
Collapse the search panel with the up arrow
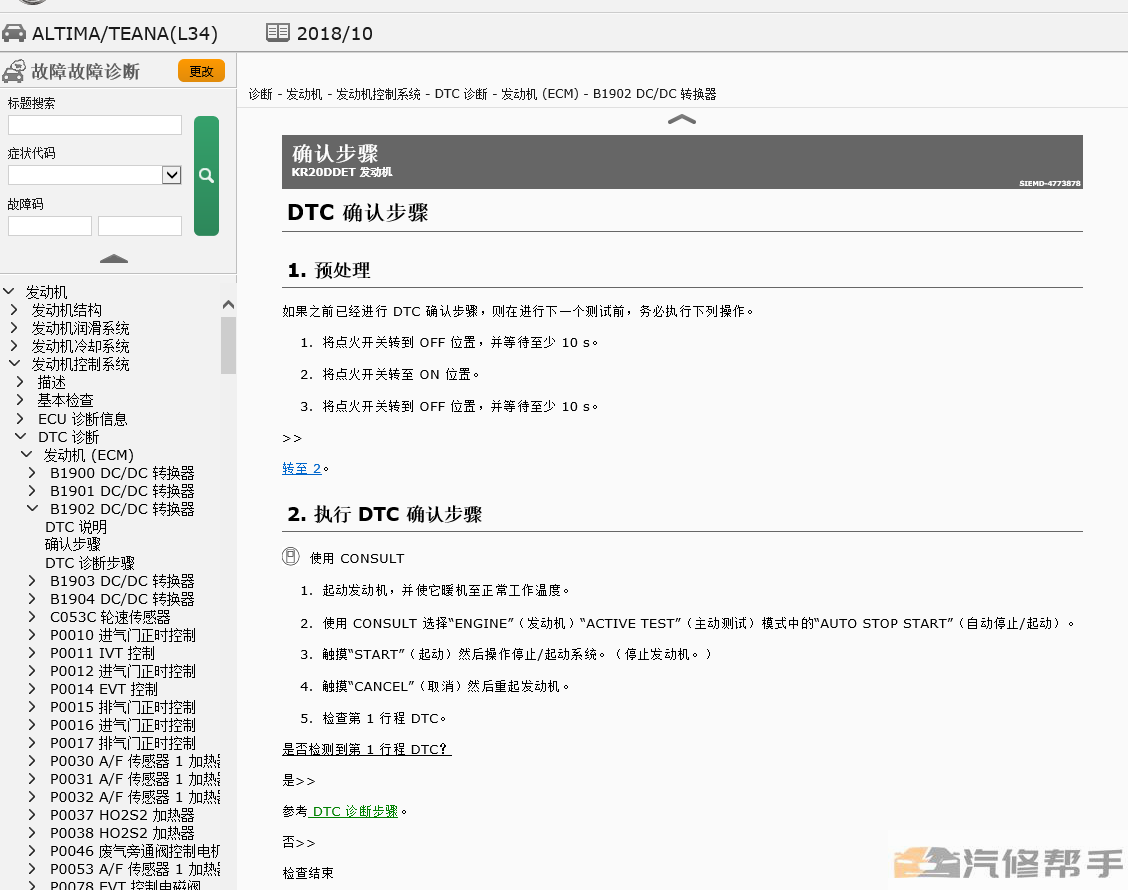point(114,258)
